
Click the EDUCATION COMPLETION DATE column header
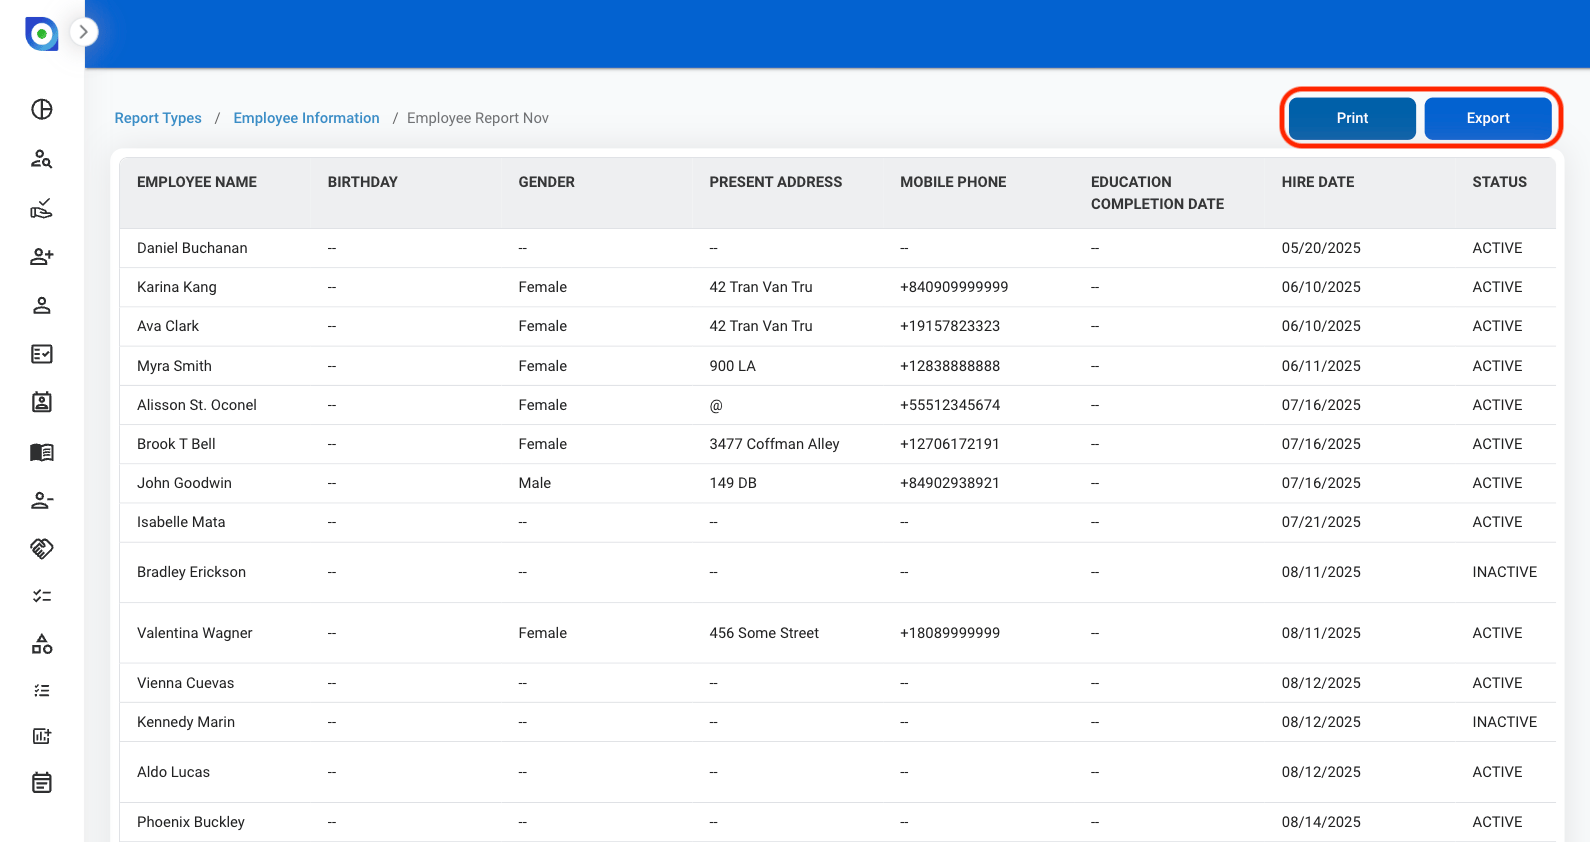tap(1158, 193)
